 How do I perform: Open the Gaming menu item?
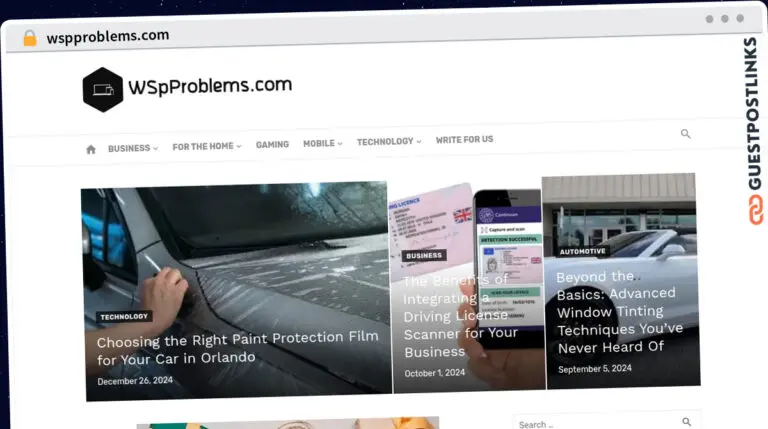pyautogui.click(x=272, y=144)
